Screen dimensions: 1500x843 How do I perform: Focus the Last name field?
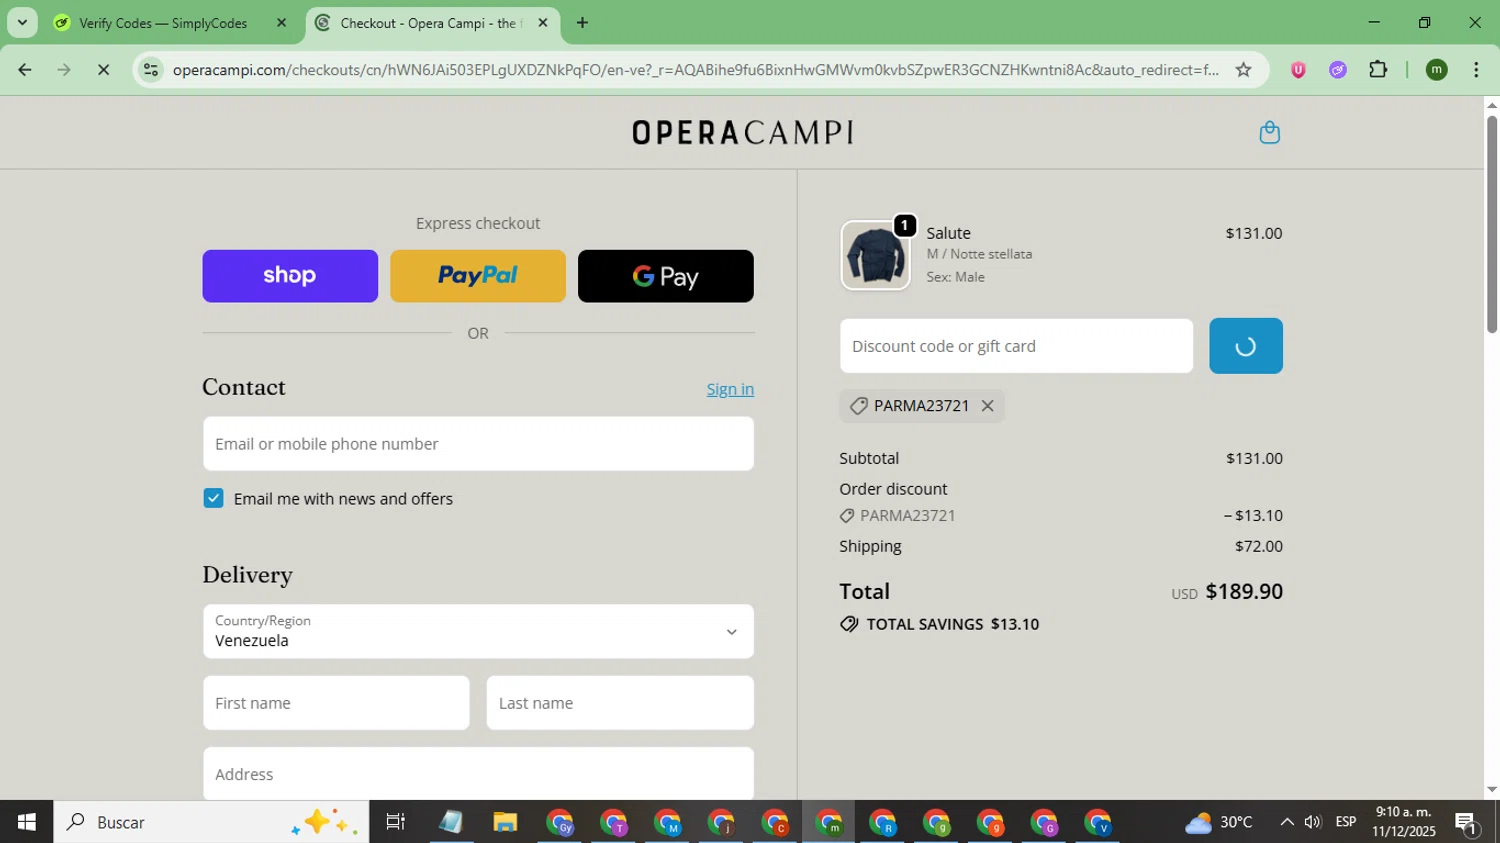click(x=620, y=703)
